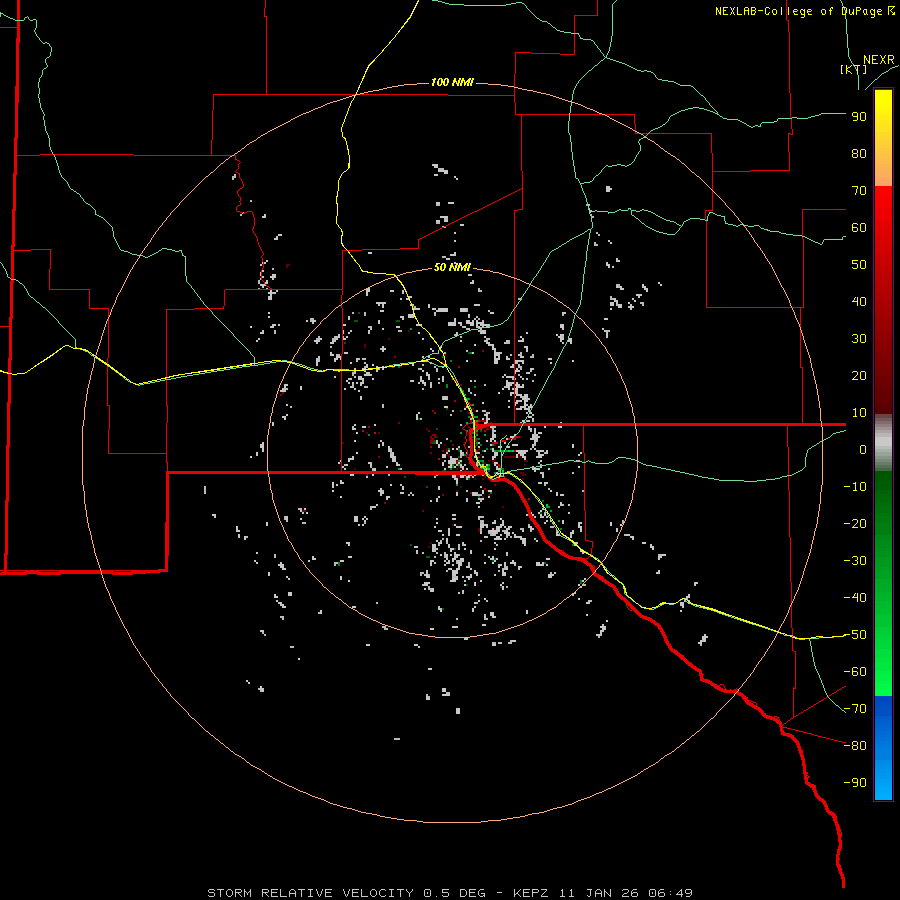Click the -40 value on velocity scale
900x900 pixels.
[x=855, y=598]
